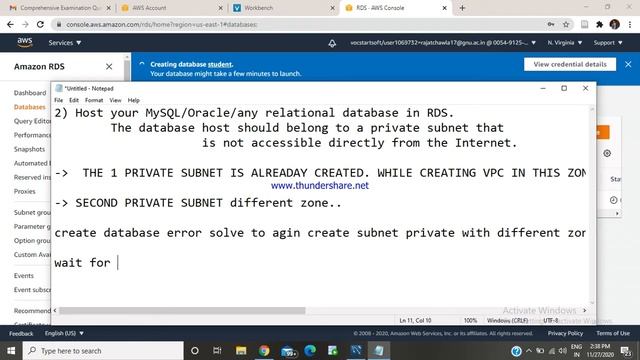
Task: Open the Chrome profile avatar
Action: click(x=615, y=24)
